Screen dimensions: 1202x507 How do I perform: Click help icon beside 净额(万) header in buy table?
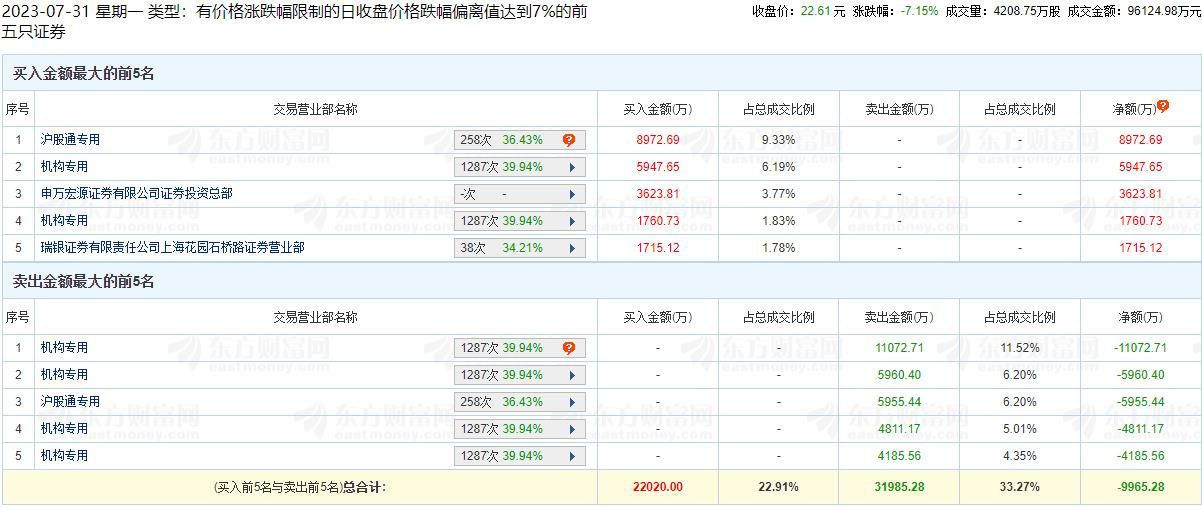pyautogui.click(x=1163, y=106)
